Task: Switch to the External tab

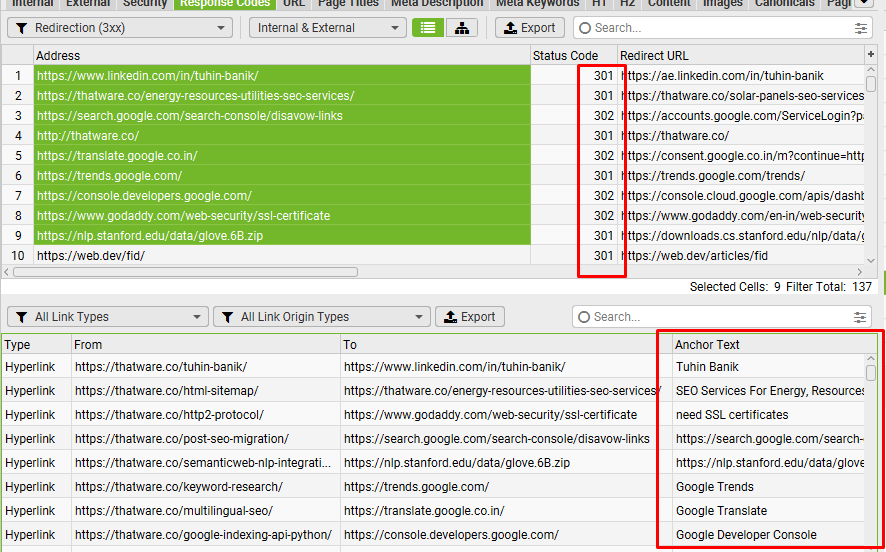Action: pos(88,3)
